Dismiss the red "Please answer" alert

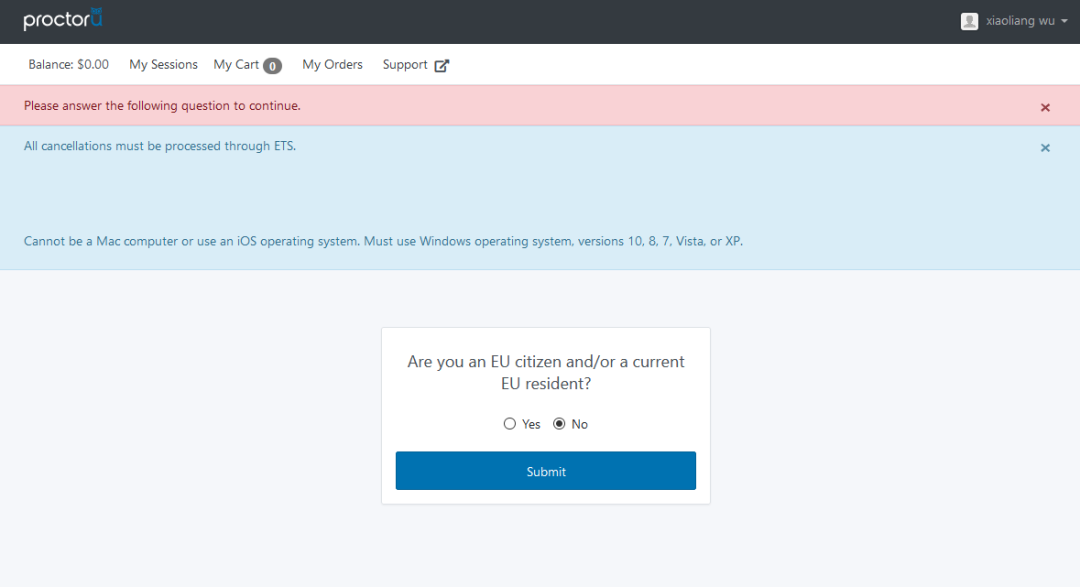point(1045,107)
